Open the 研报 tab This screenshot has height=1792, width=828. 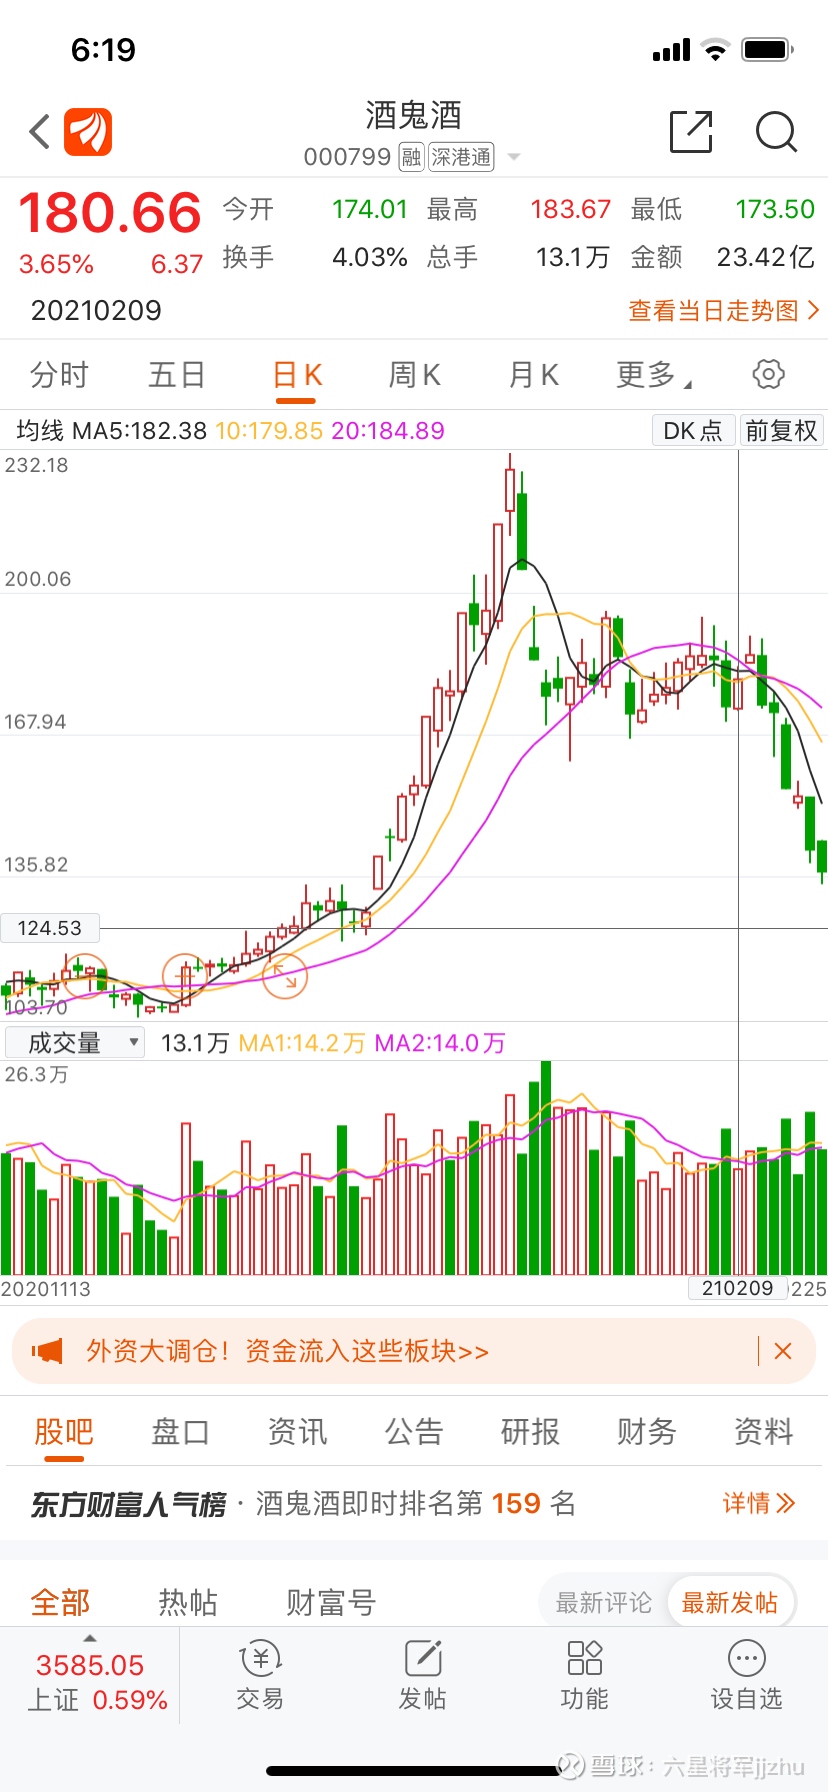click(530, 1432)
